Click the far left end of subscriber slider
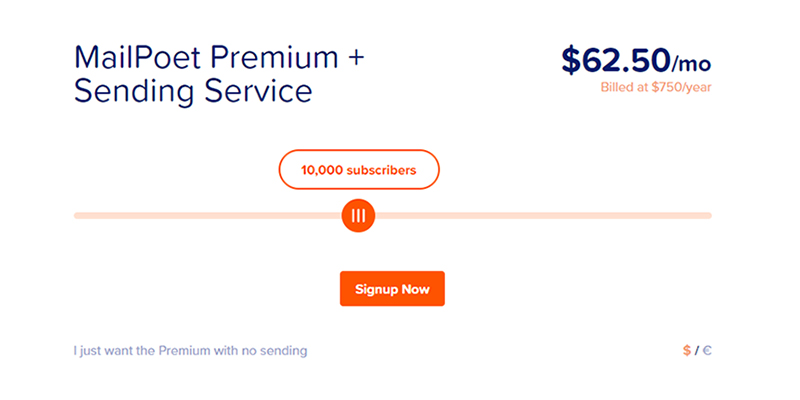This screenshot has height=400, width=800. pyautogui.click(x=78, y=215)
